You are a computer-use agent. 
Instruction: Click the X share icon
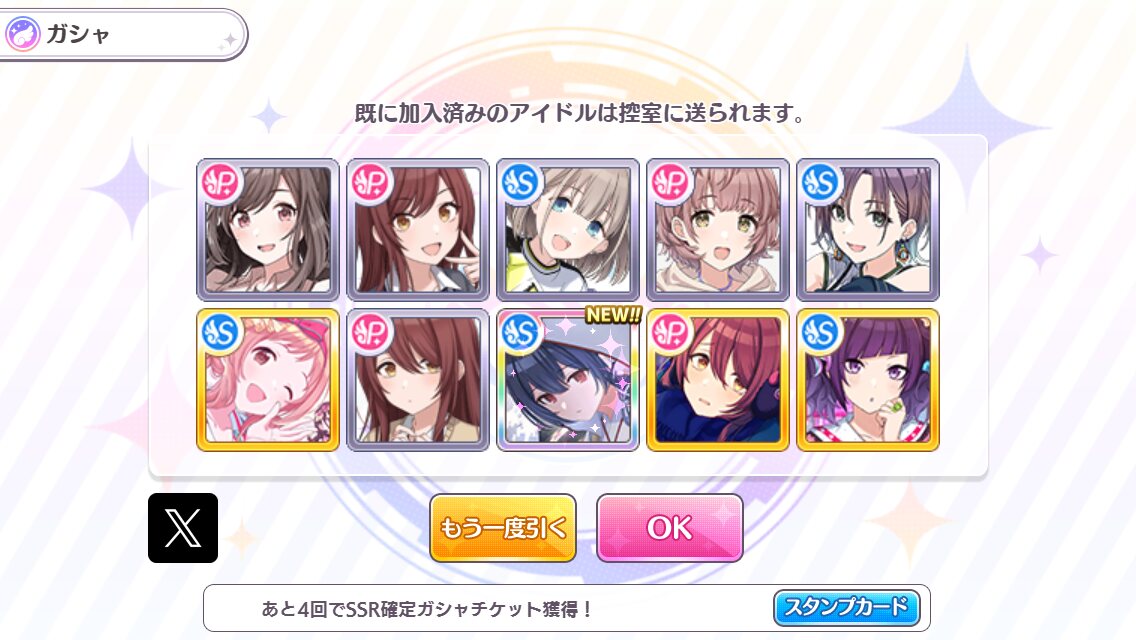pyautogui.click(x=183, y=528)
